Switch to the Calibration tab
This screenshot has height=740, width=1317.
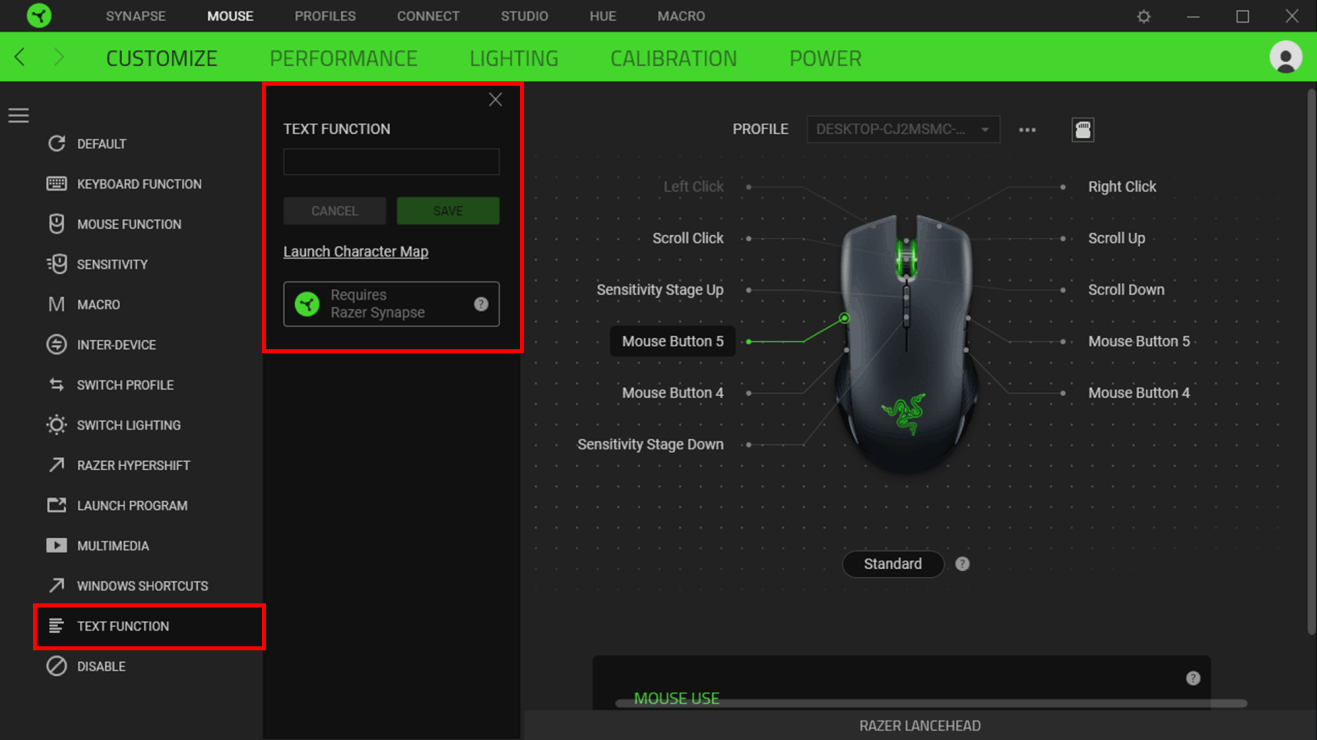pyautogui.click(x=673, y=58)
